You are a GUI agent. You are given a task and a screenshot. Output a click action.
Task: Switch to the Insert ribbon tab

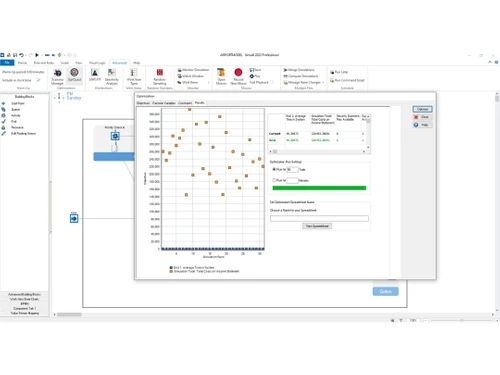[x=64, y=63]
